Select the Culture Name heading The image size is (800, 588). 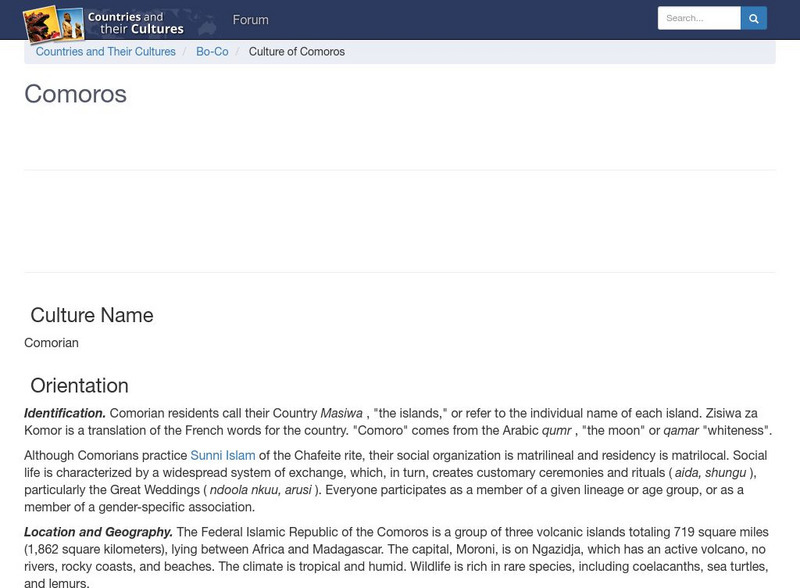[x=92, y=316]
